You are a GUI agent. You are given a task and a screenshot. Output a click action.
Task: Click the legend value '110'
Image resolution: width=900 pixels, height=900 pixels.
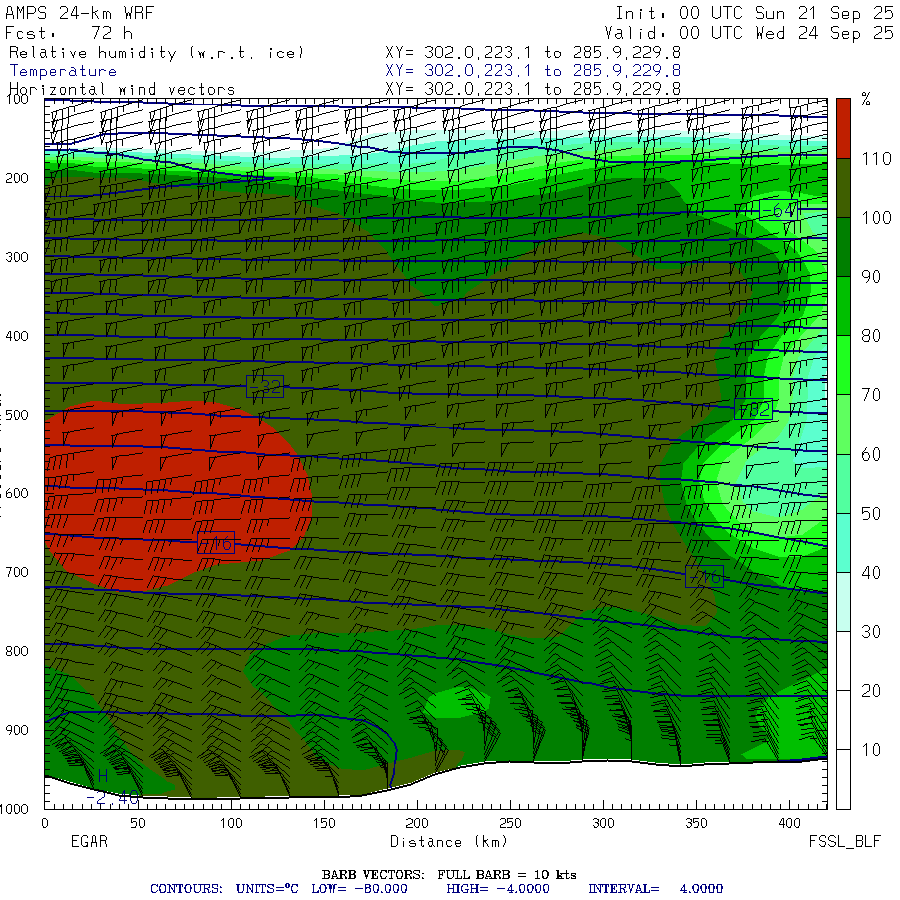[x=876, y=158]
